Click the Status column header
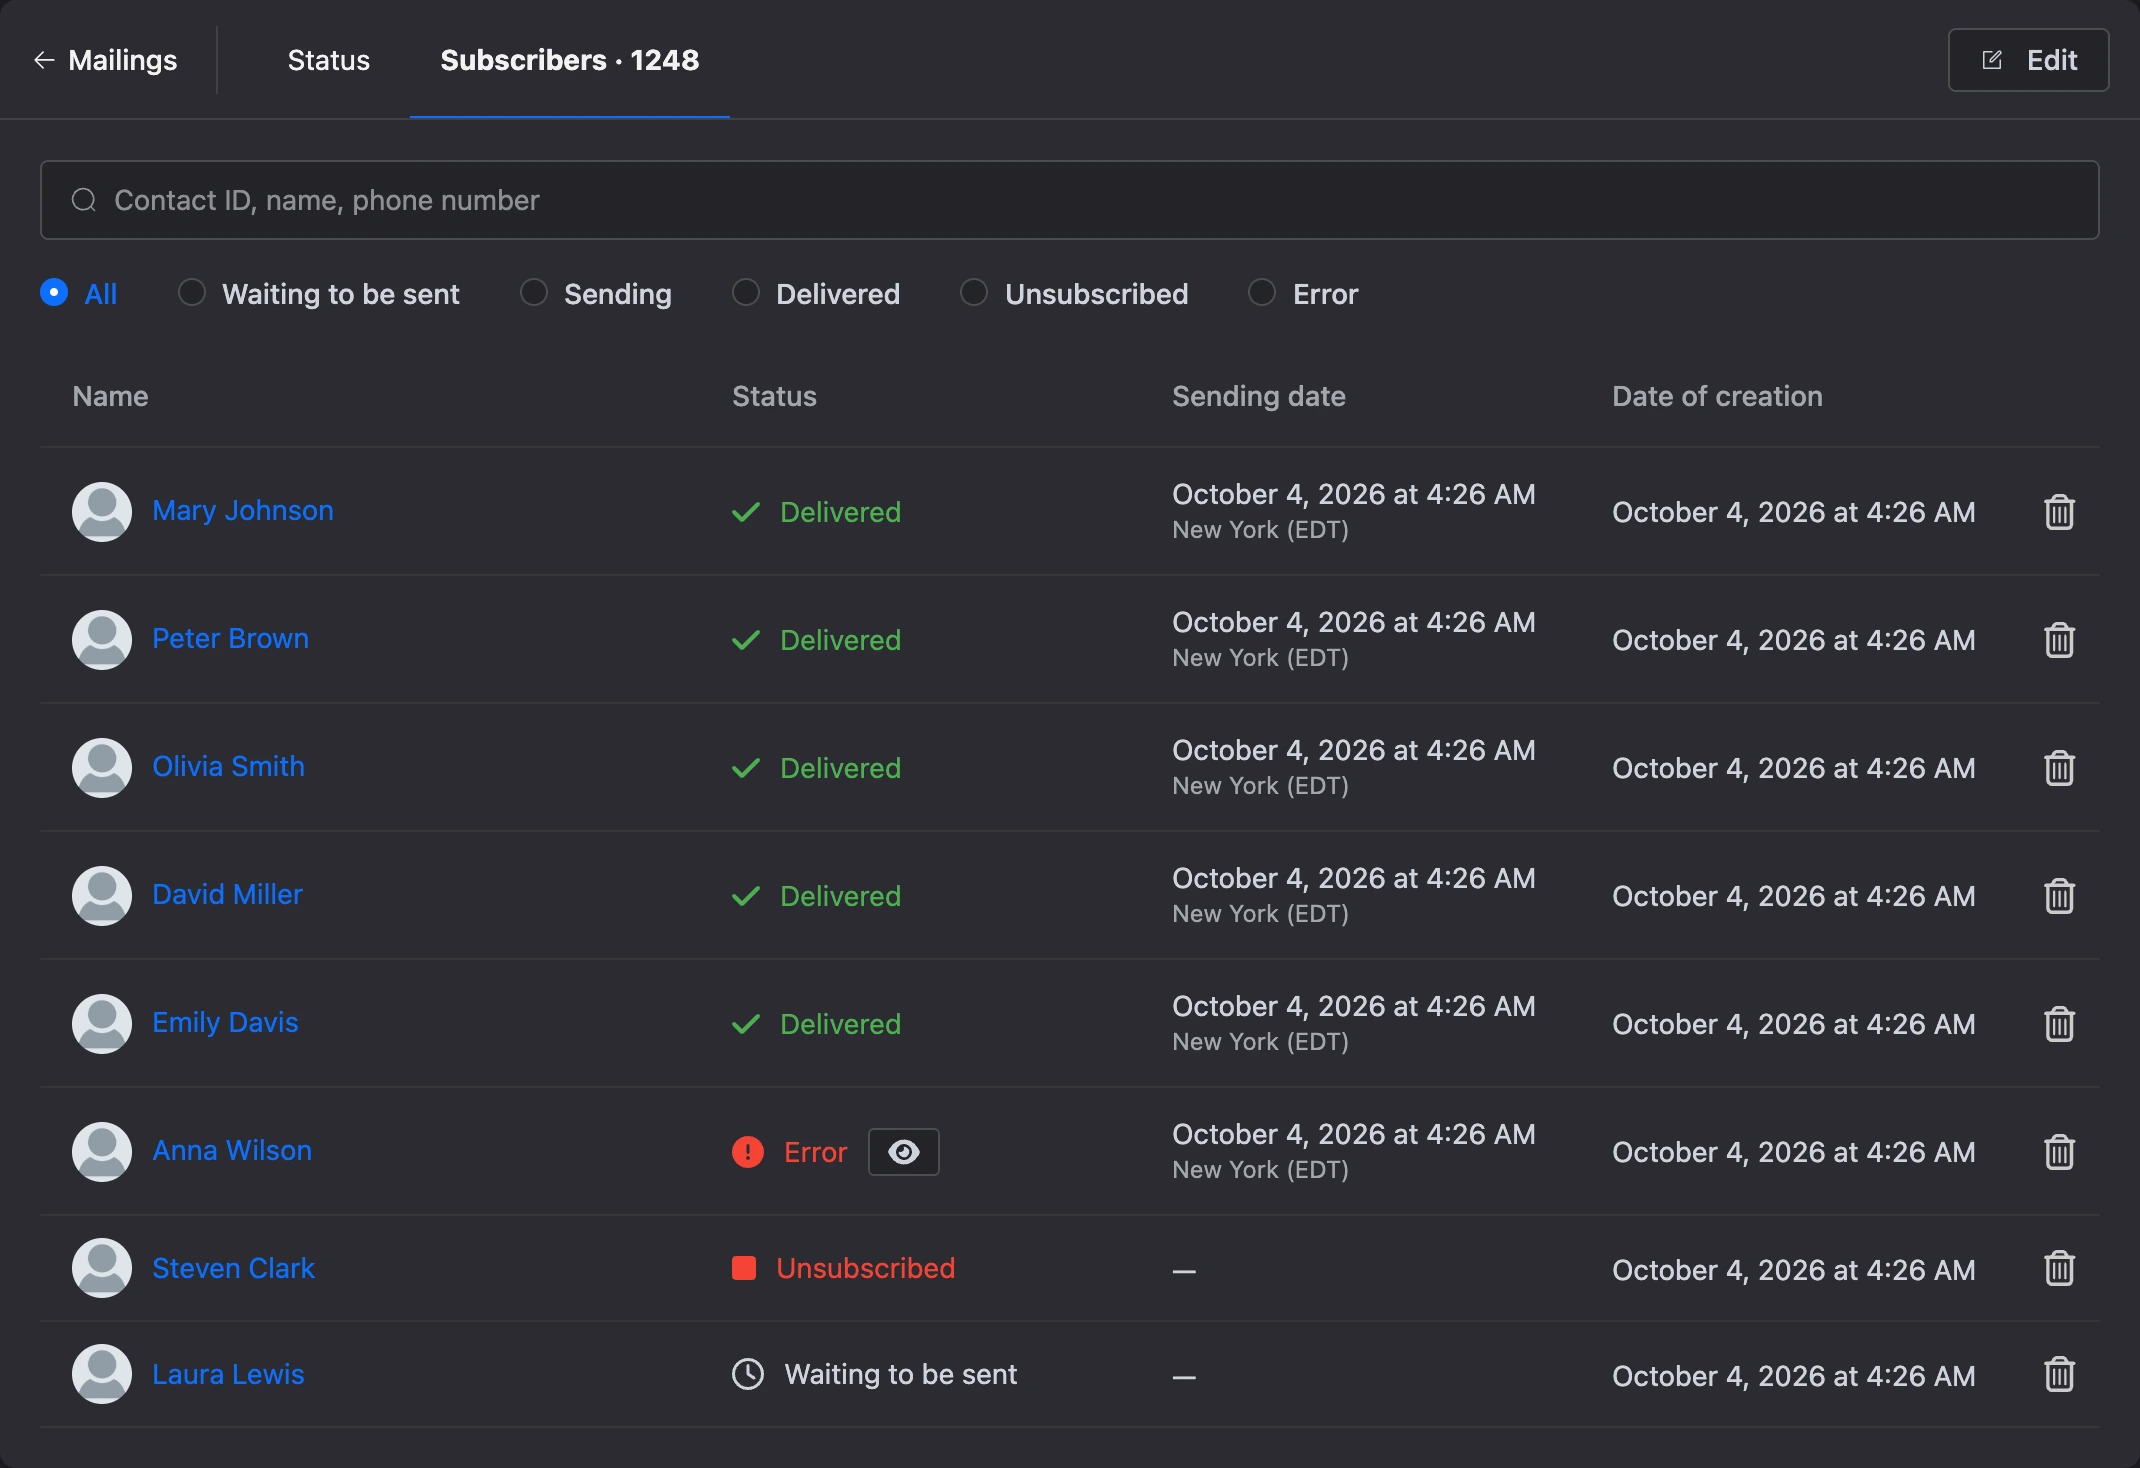 coord(774,396)
